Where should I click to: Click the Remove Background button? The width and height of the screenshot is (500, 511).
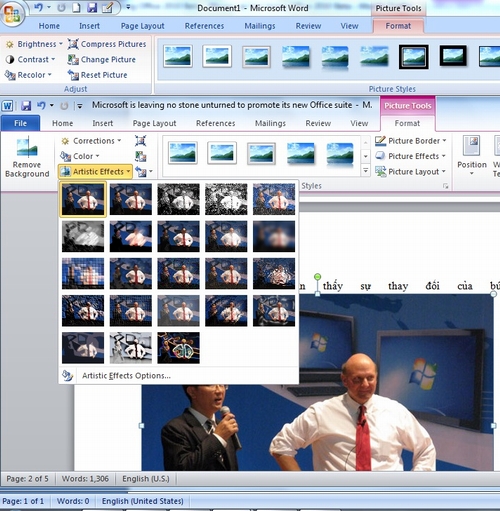27,156
